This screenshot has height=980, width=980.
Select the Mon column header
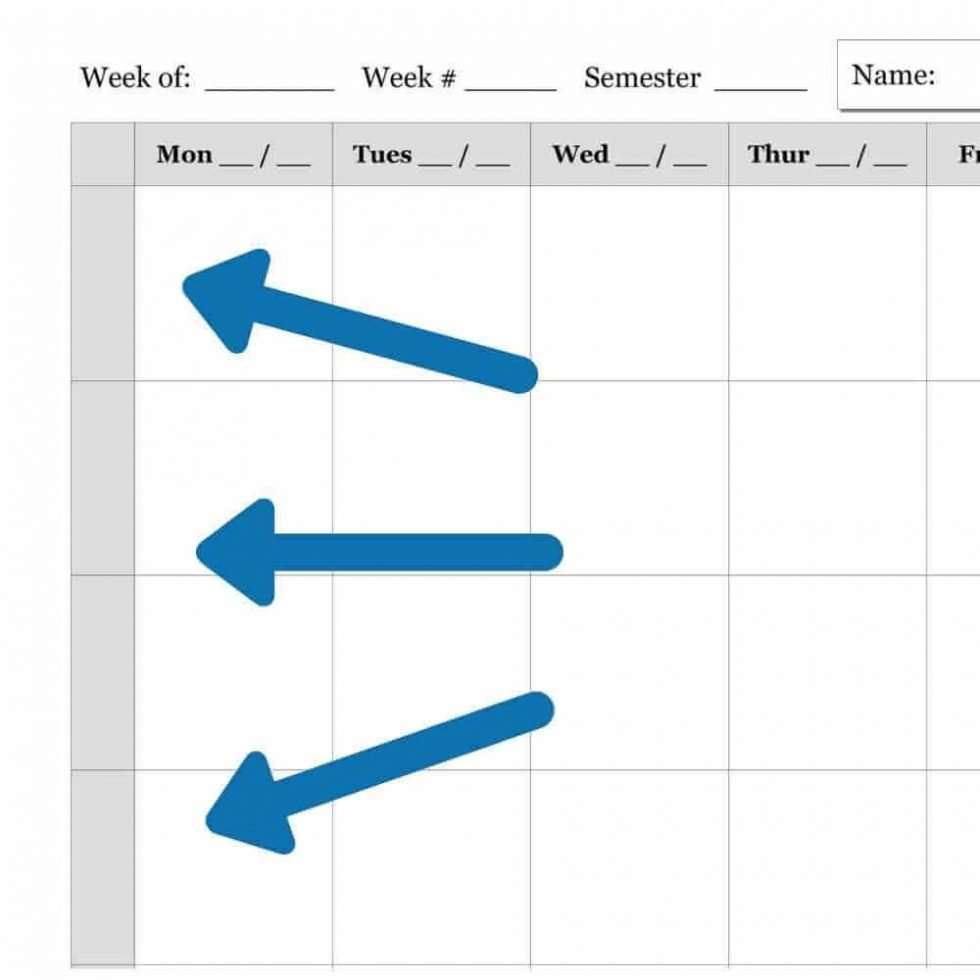(185, 155)
